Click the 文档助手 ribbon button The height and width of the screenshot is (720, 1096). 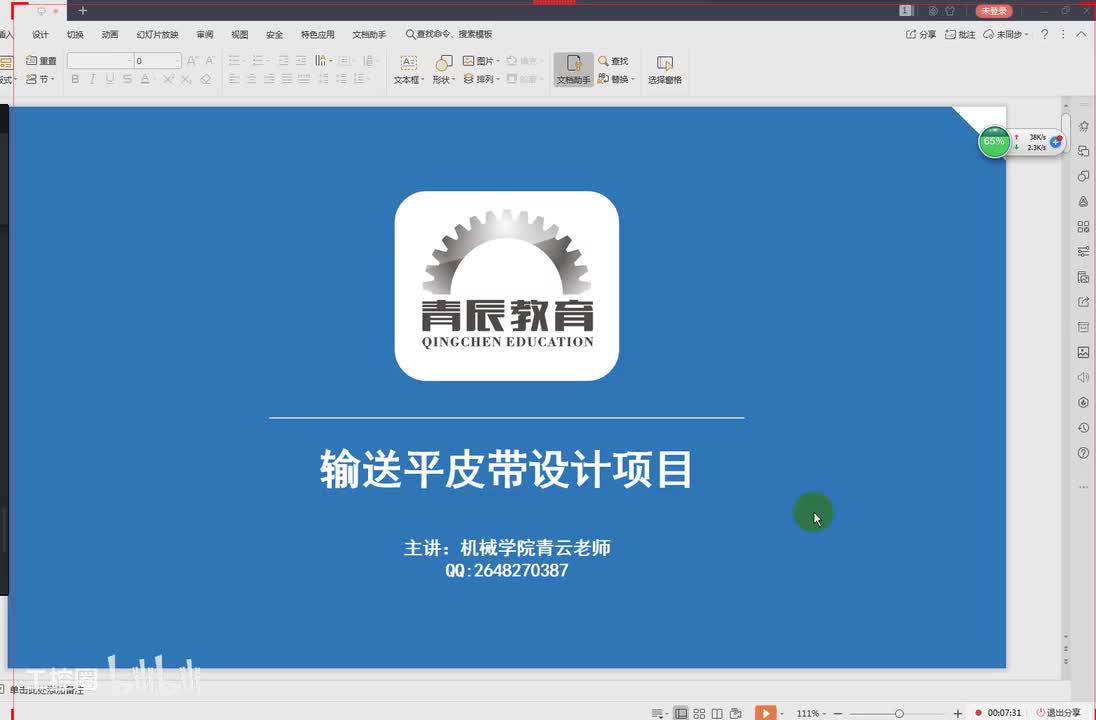click(x=573, y=69)
